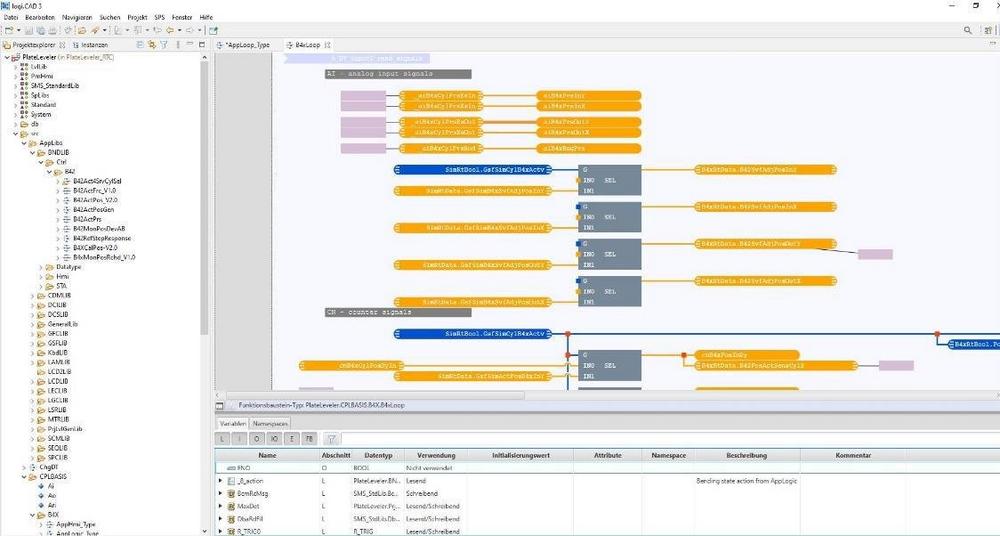Viewport: 1000px width, 536px height.
Task: Click the Save toolbar icon
Action: coord(29,30)
